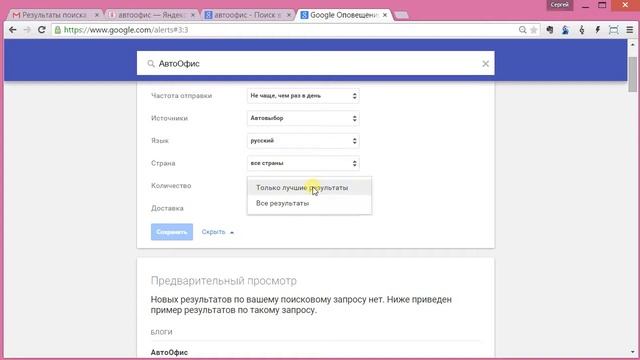This screenshot has width=640, height=360.
Task: Click the Сохранить button
Action: (x=172, y=232)
